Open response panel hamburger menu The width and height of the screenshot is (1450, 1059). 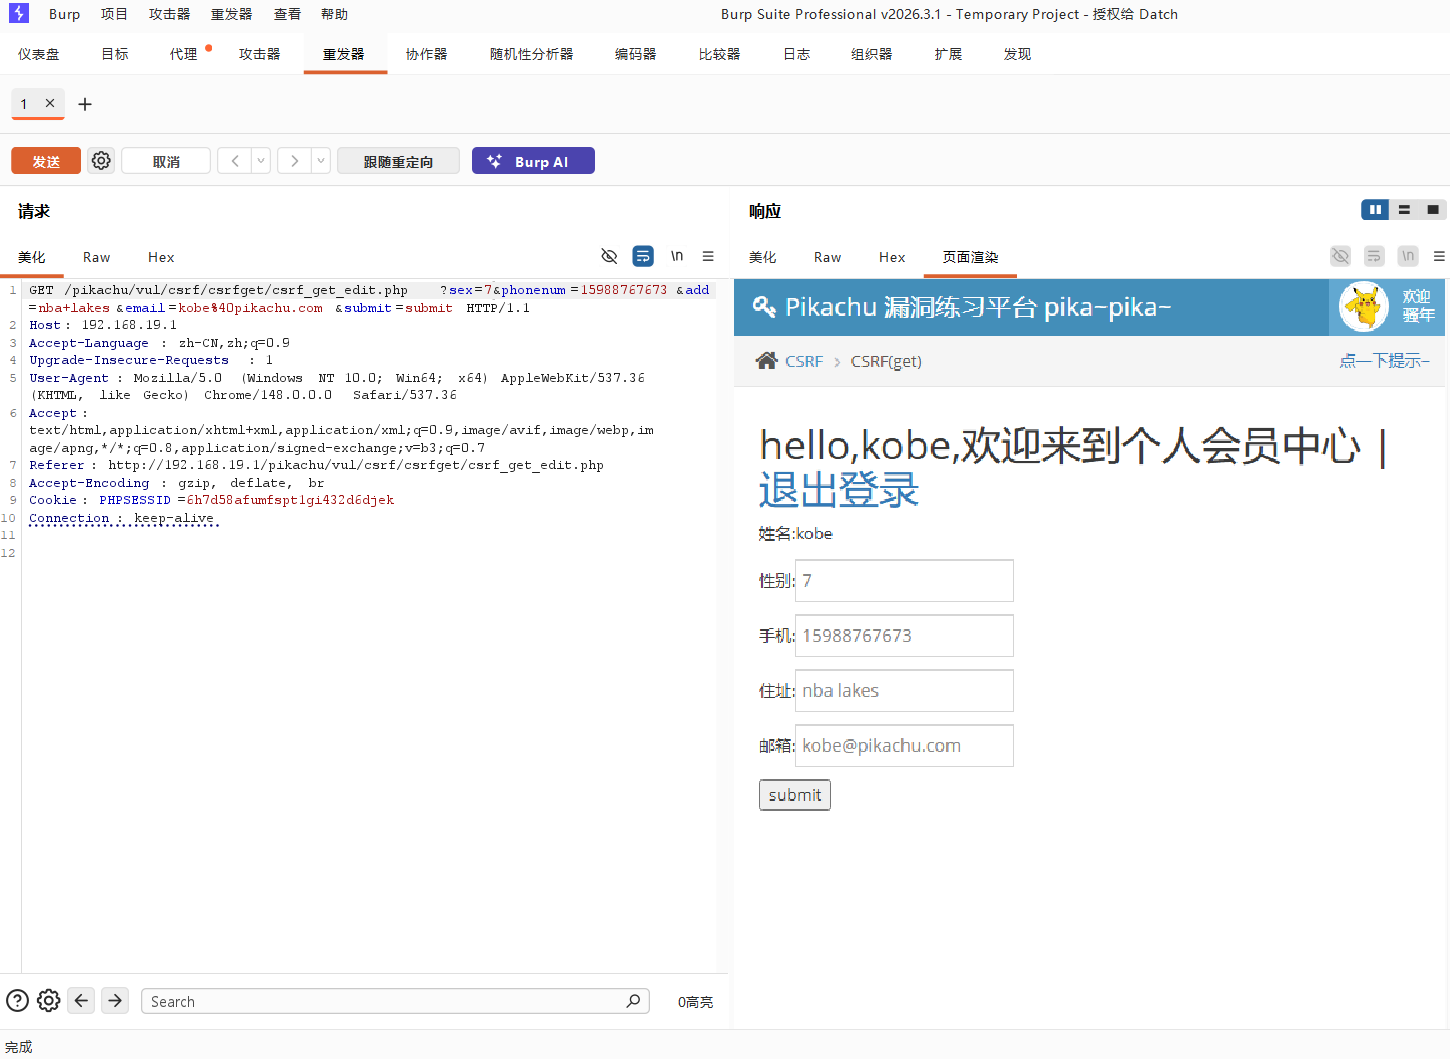[x=1439, y=257]
